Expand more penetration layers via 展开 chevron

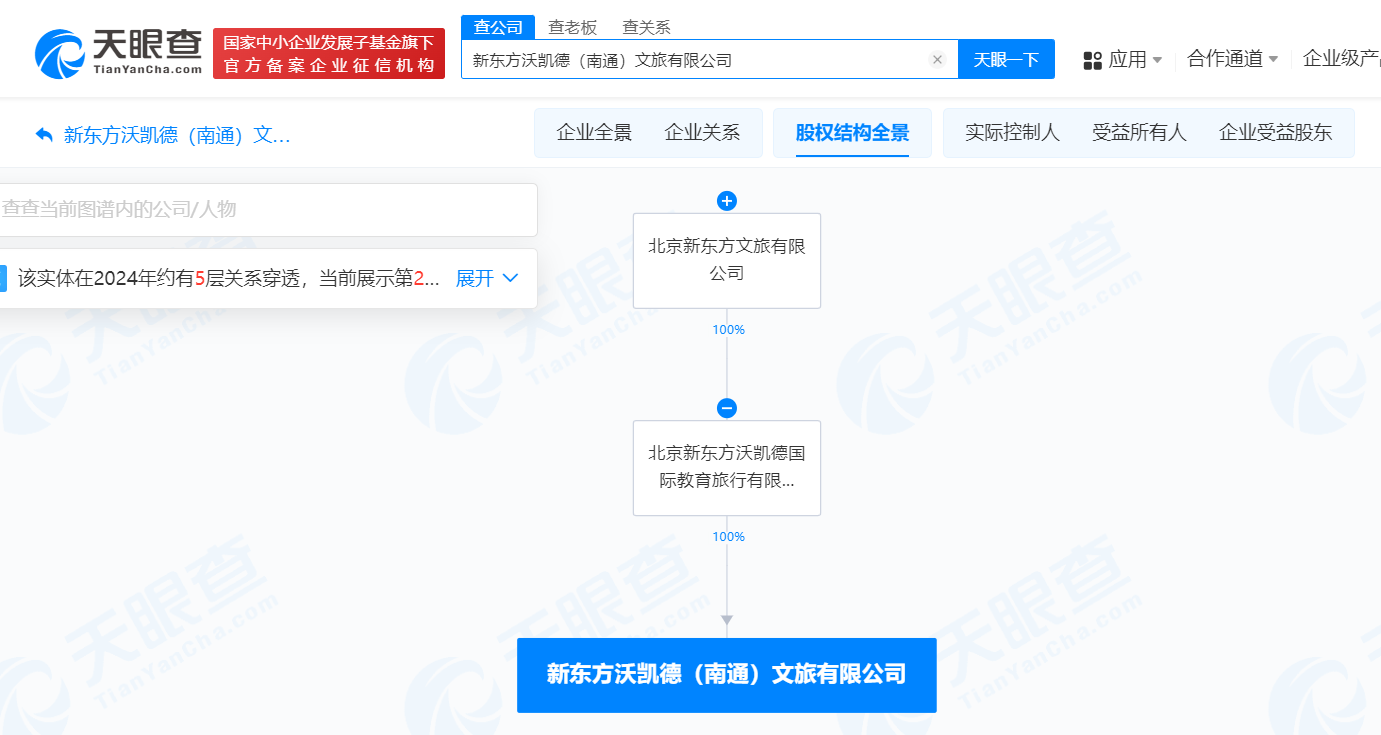point(487,279)
